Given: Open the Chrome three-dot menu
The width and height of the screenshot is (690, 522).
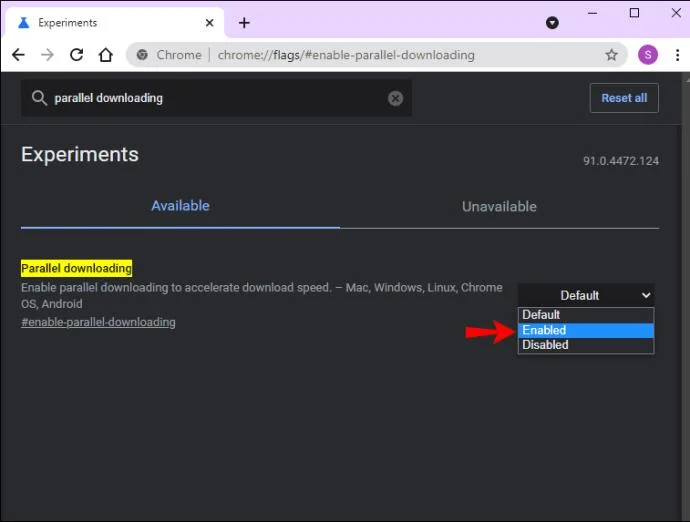Looking at the screenshot, I should pos(677,55).
